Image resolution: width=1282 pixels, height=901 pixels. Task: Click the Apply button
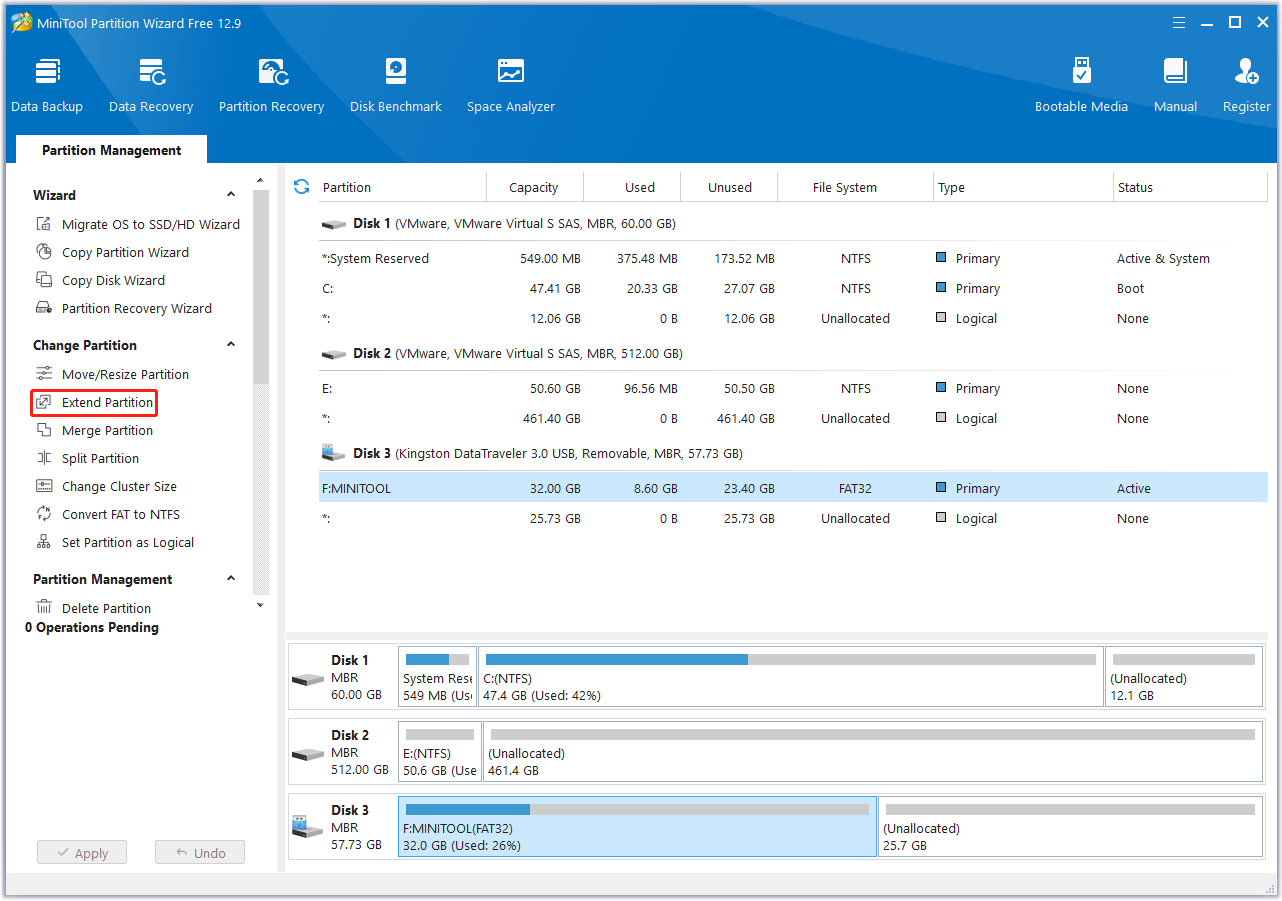click(81, 852)
